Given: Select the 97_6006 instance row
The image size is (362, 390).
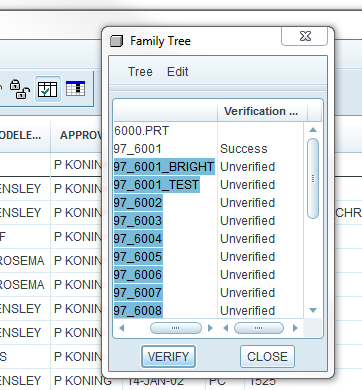Looking at the screenshot, I should coord(138,275).
